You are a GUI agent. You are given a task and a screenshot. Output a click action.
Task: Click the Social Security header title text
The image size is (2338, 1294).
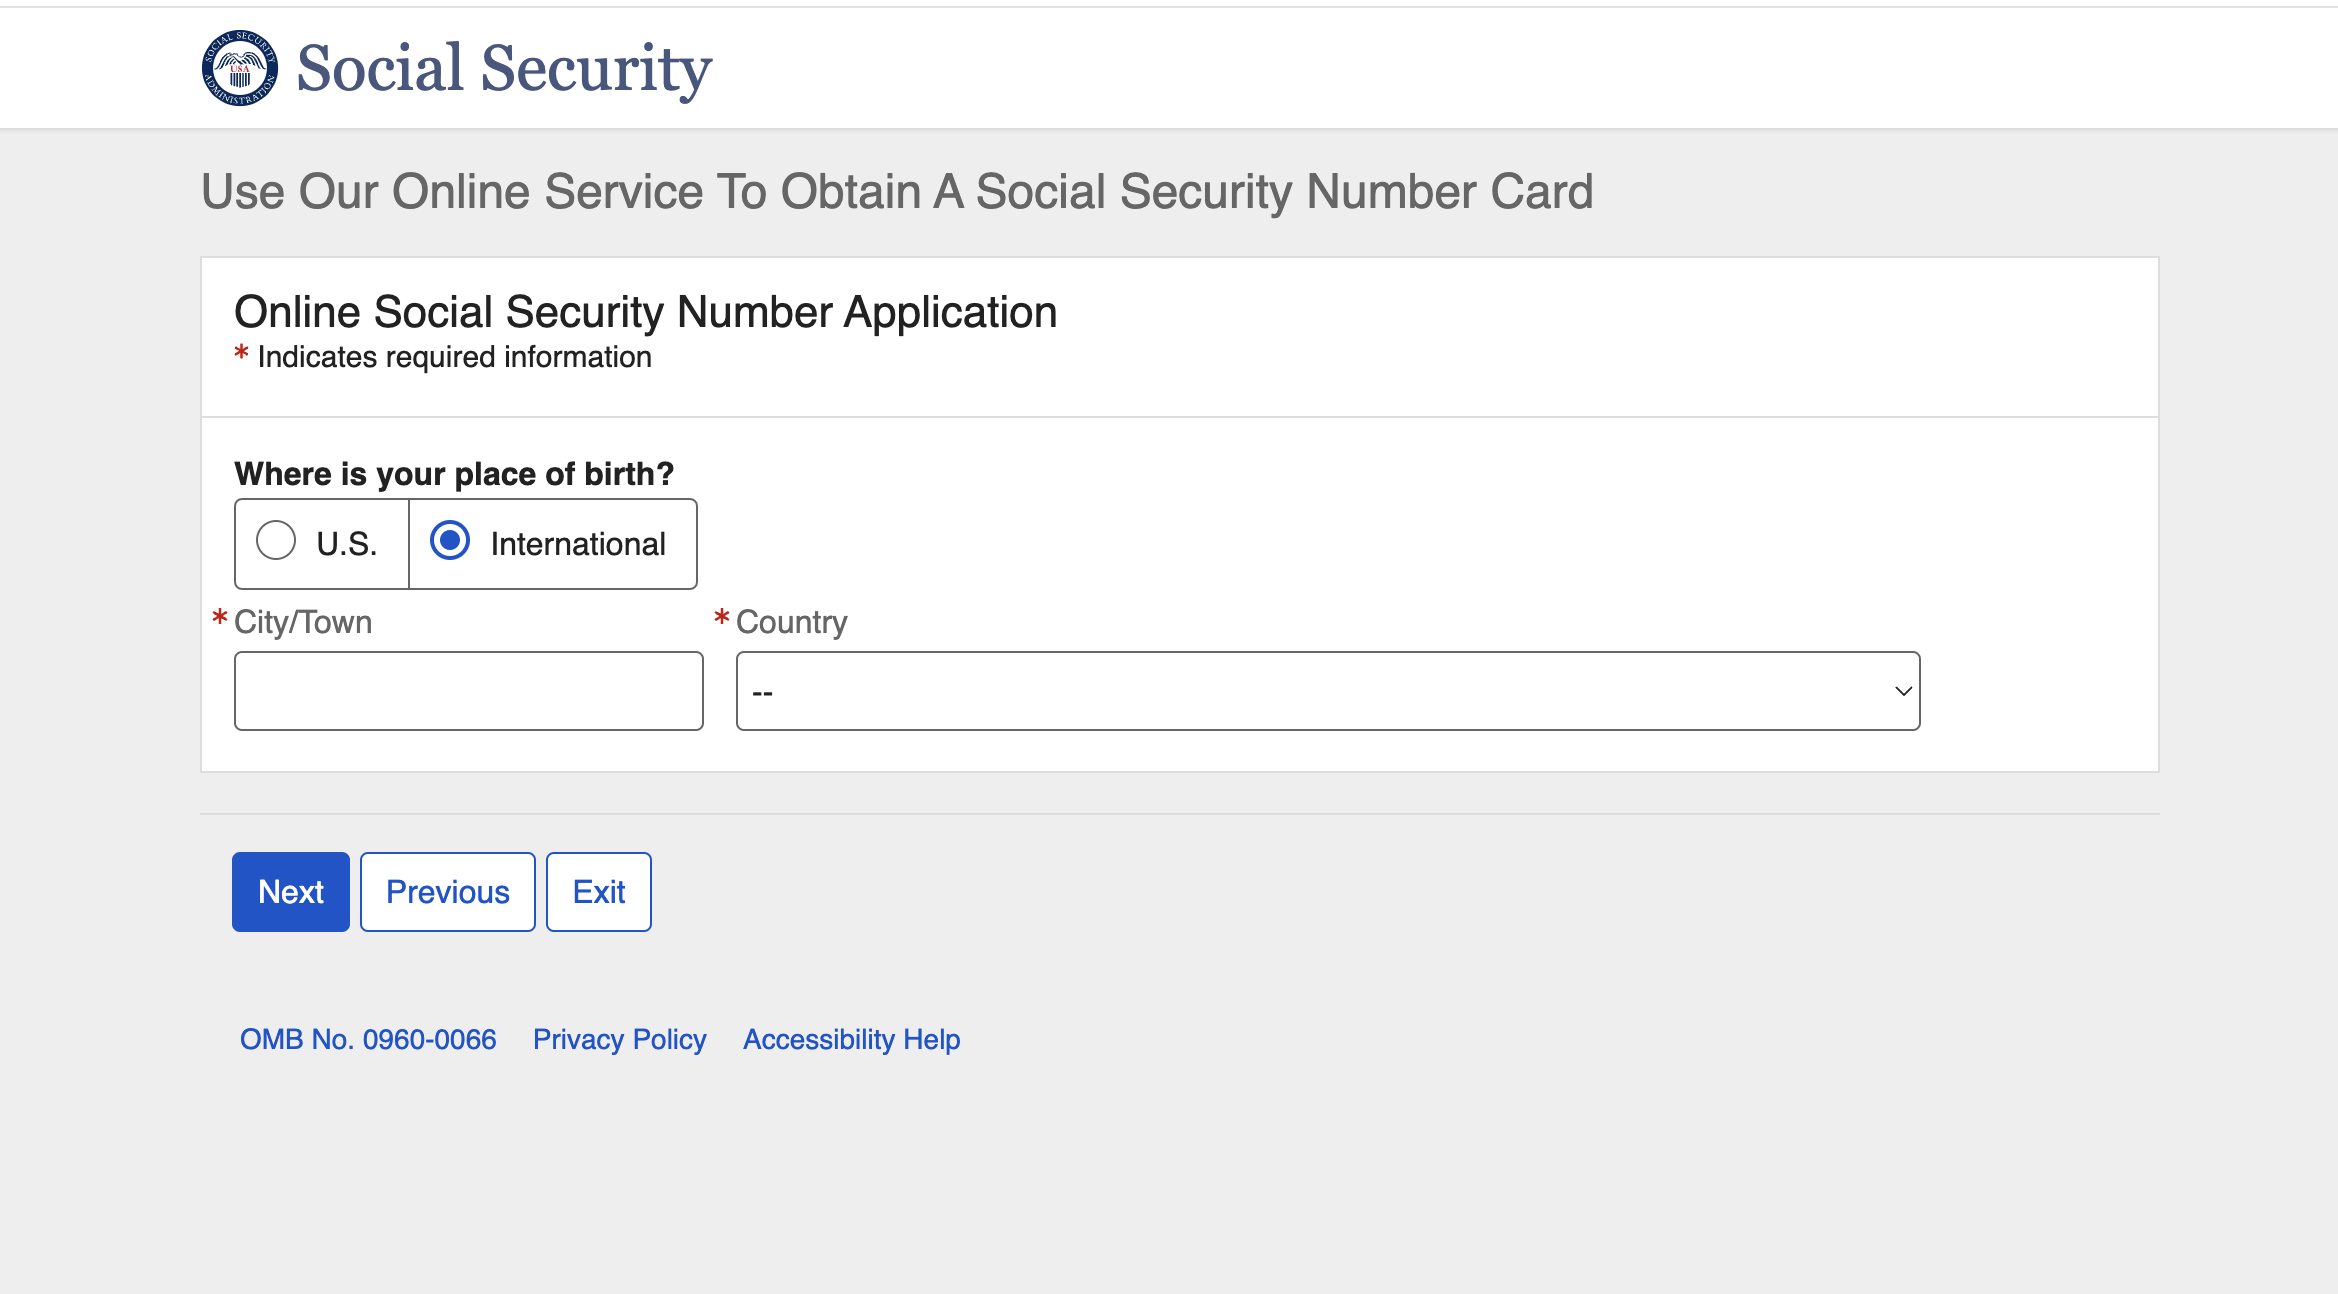pos(504,68)
